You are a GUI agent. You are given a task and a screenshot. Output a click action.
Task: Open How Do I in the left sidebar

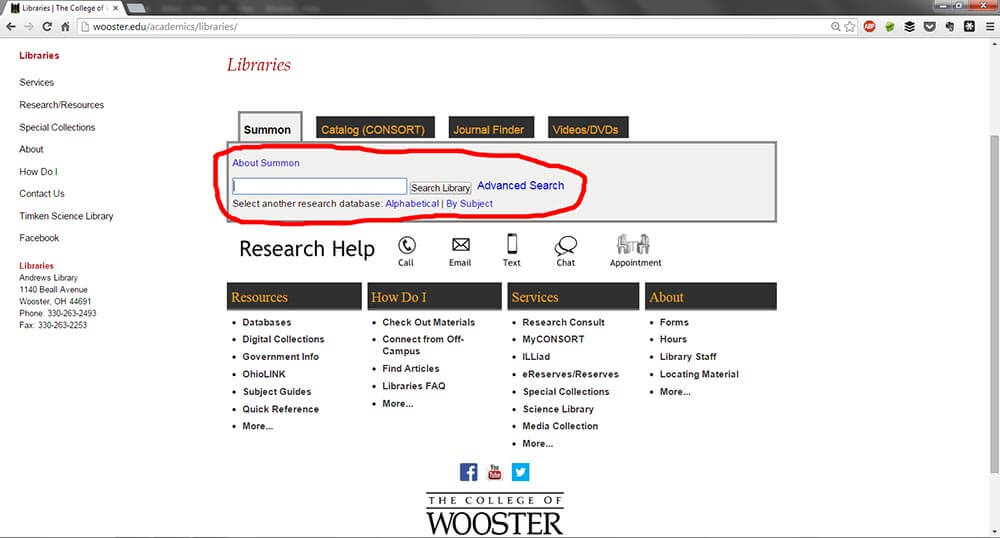(38, 172)
